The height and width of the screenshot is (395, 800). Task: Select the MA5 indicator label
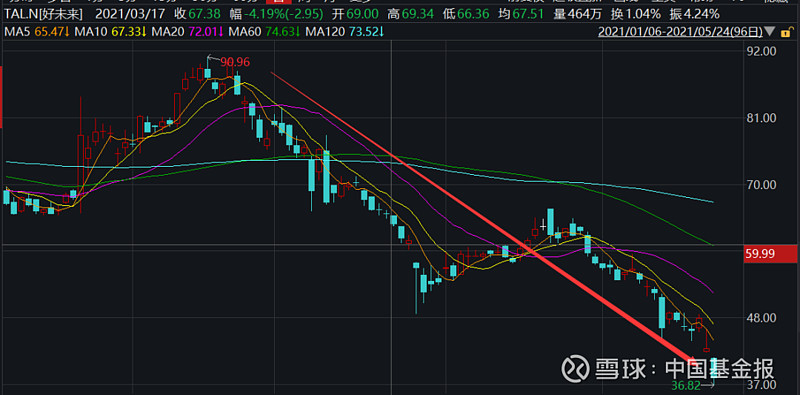tap(16, 33)
